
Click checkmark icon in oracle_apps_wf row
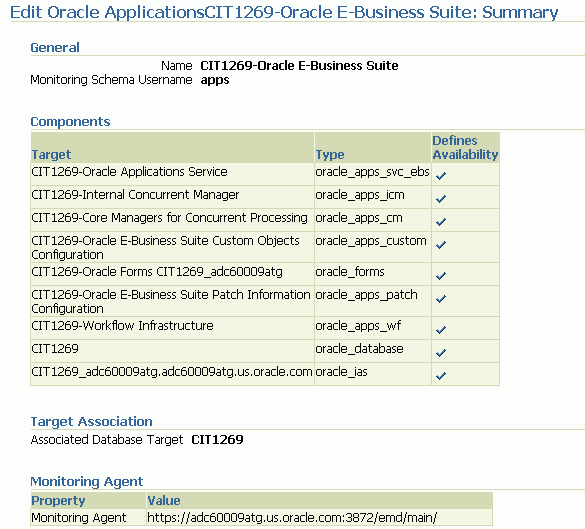[441, 330]
